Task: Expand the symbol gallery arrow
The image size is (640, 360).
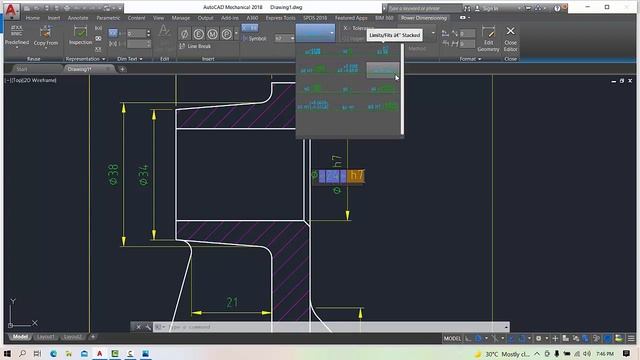Action: [236, 34]
